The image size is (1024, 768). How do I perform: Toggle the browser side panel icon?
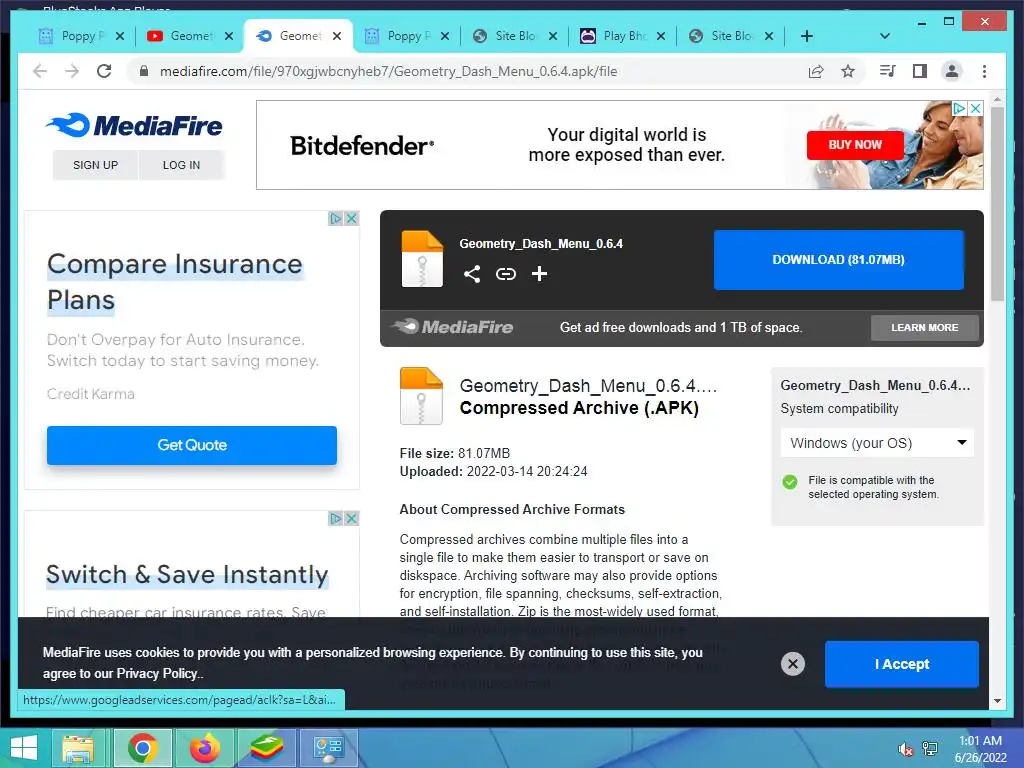pos(920,71)
